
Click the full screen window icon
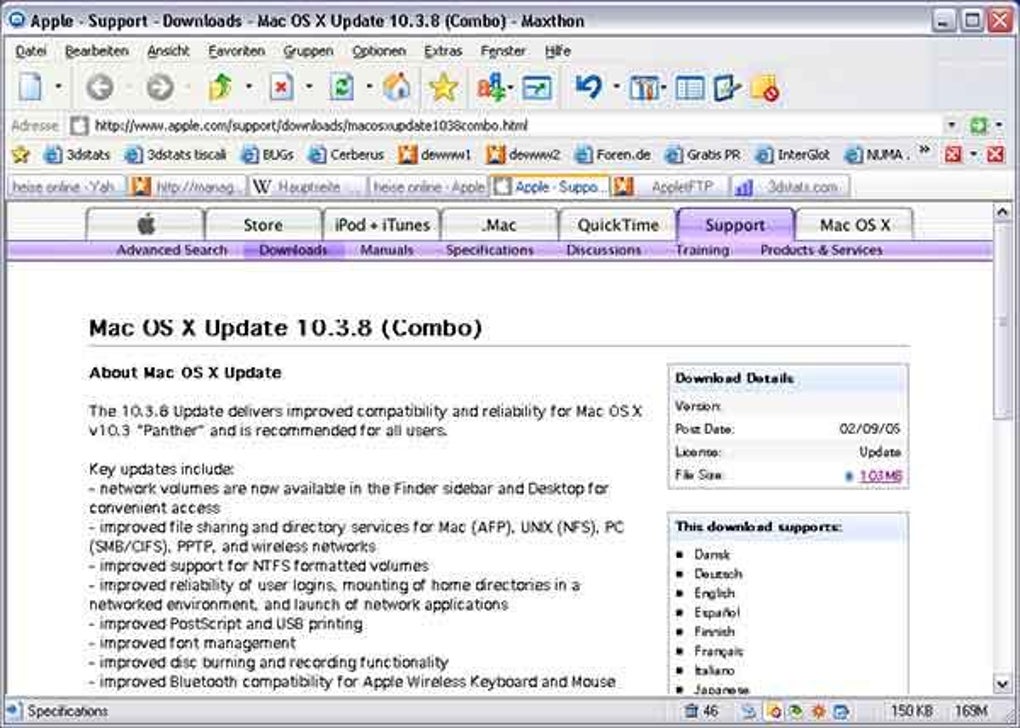tap(537, 88)
